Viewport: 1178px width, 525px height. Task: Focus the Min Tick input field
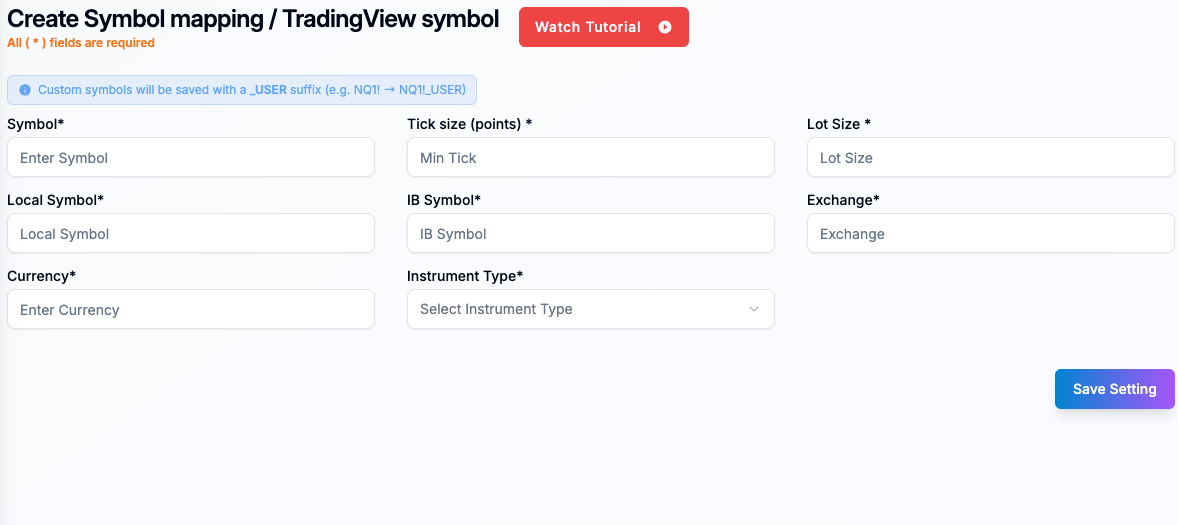coord(591,158)
